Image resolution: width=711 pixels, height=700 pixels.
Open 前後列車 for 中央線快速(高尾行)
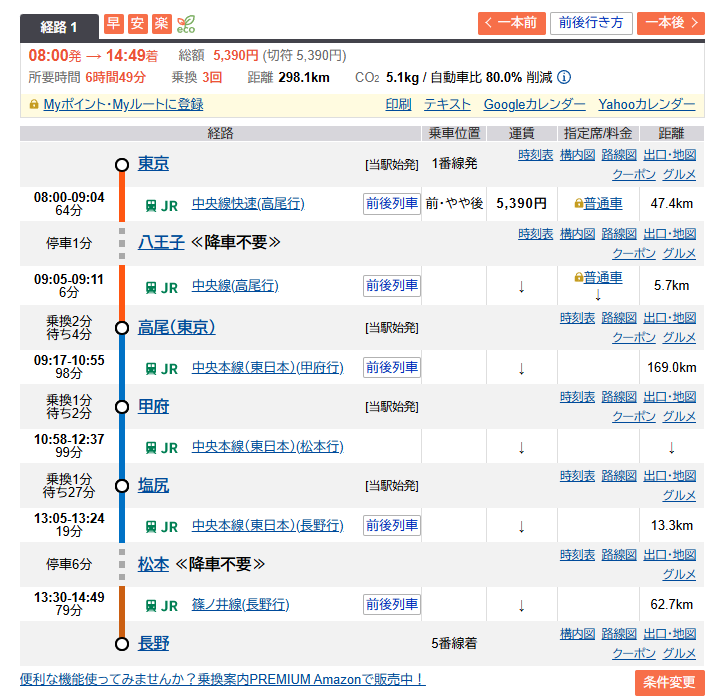[x=392, y=204]
